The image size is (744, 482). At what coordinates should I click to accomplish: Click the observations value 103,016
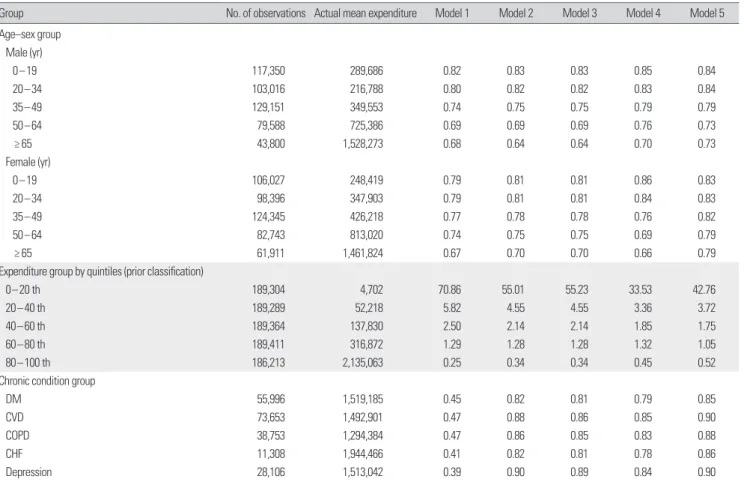(x=269, y=89)
